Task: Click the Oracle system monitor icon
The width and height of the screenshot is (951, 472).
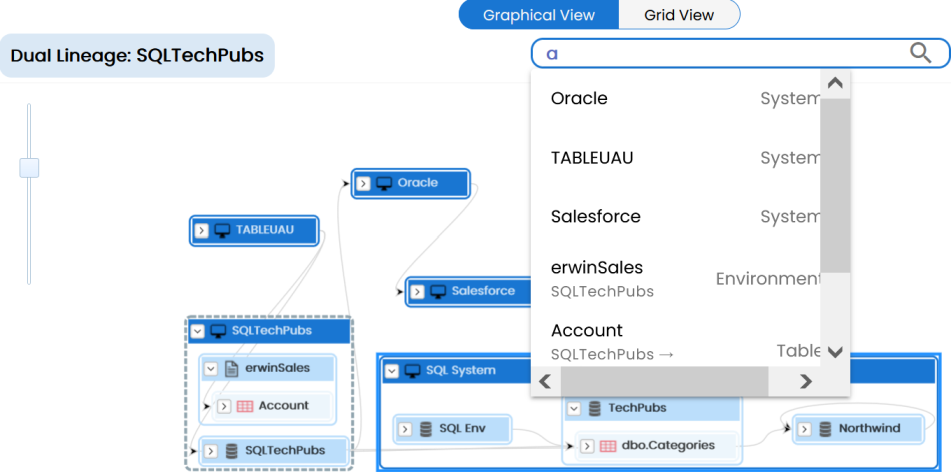Action: point(384,183)
